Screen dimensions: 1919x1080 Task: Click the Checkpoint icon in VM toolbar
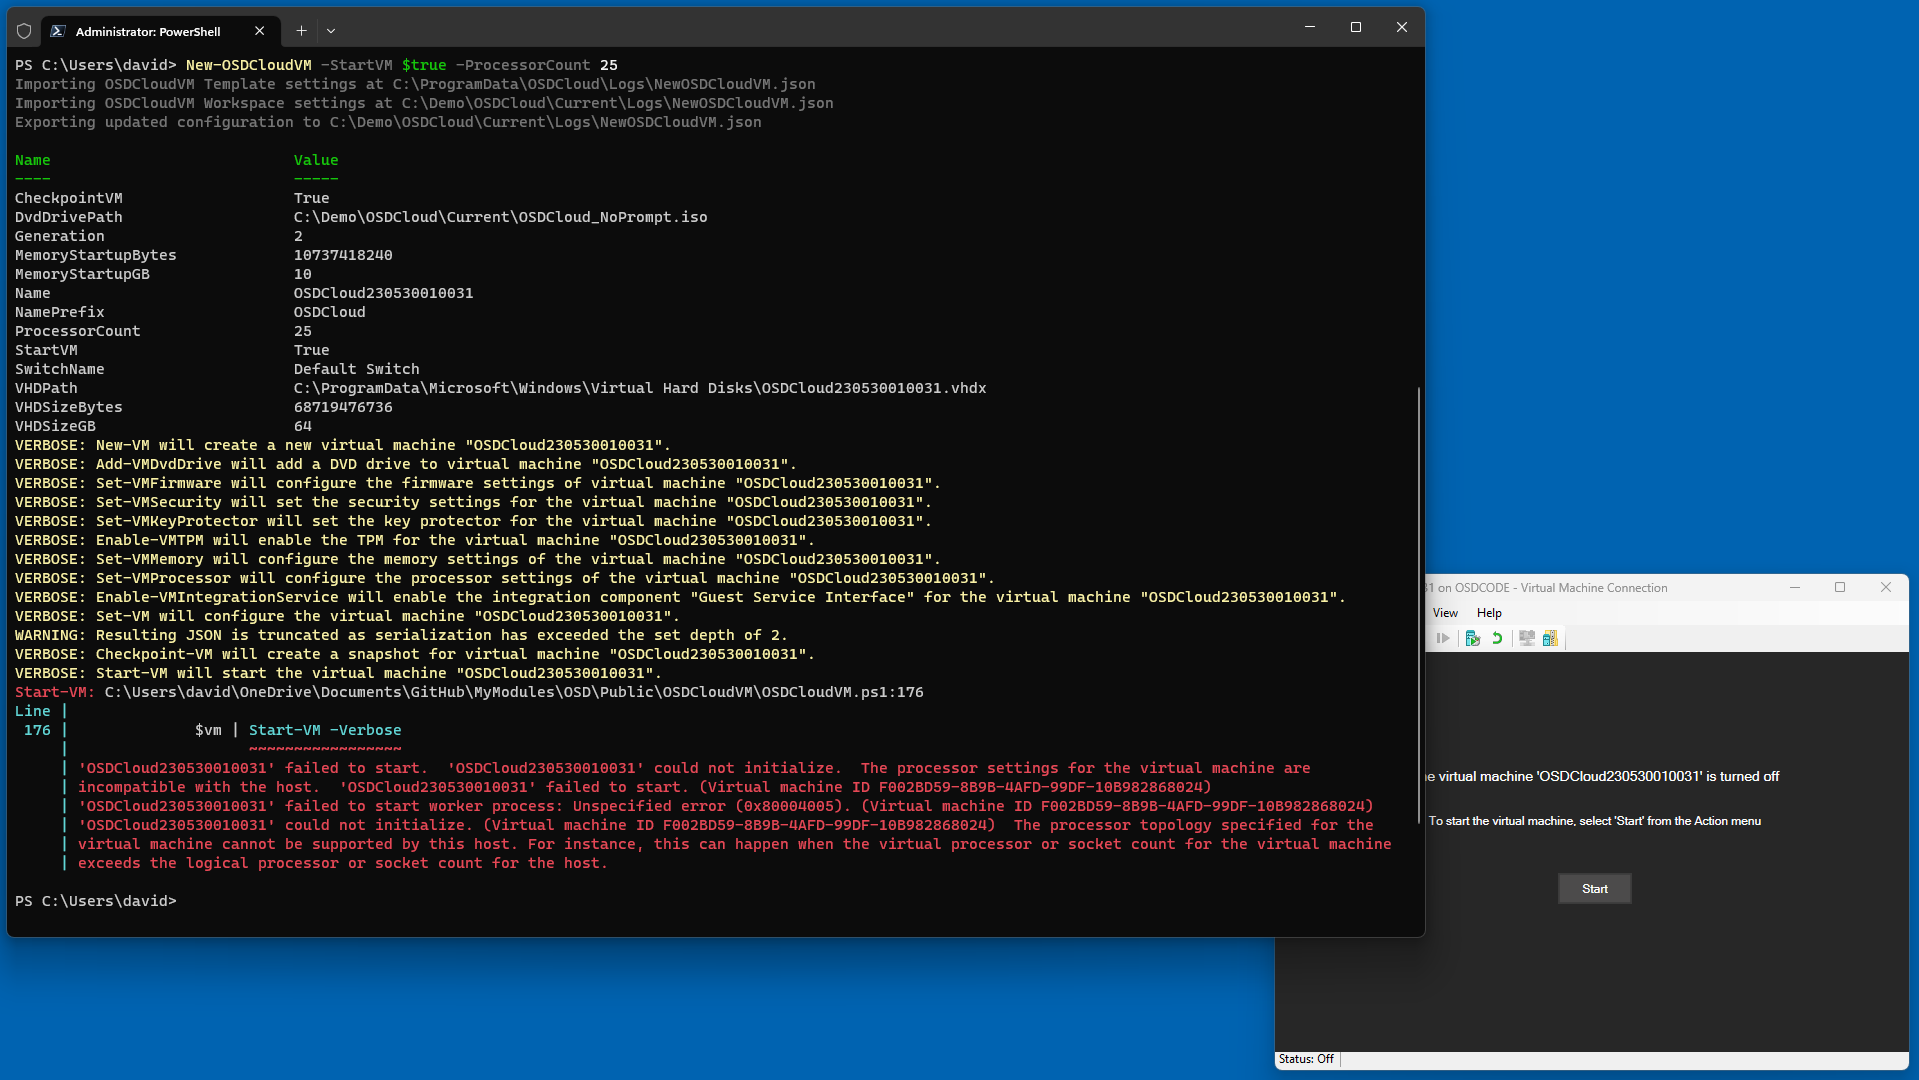point(1472,638)
